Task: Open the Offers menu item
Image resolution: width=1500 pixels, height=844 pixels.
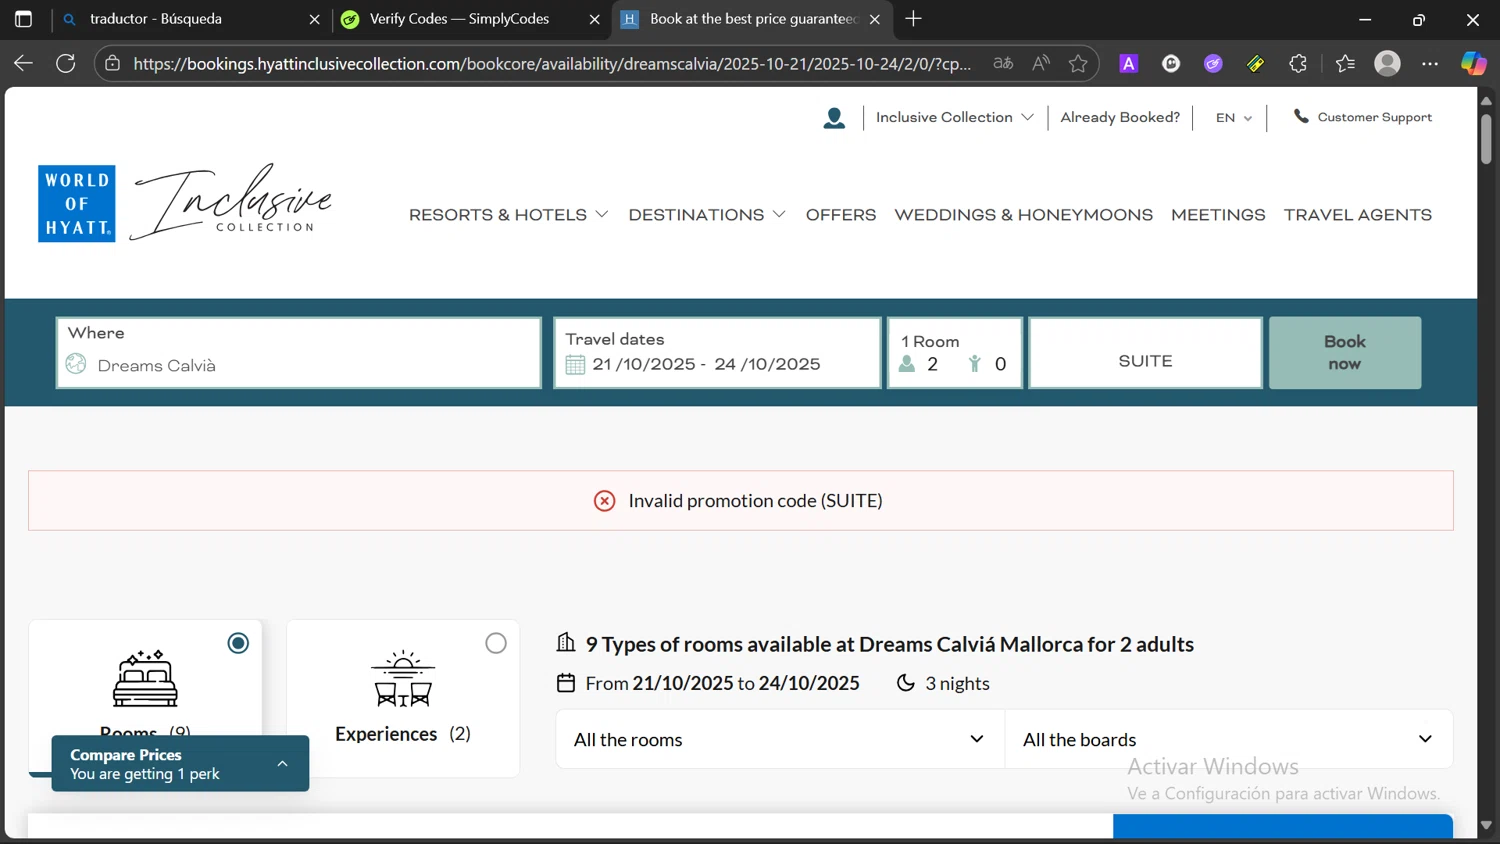Action: click(841, 215)
